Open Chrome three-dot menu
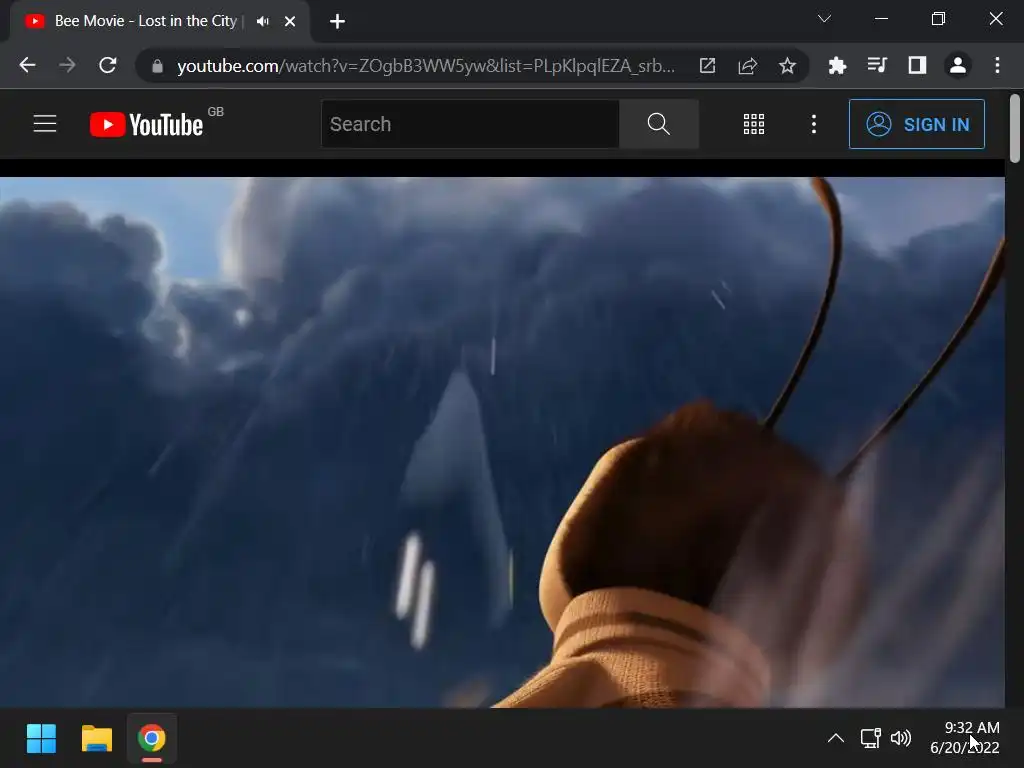Viewport: 1024px width, 768px height. tap(997, 65)
